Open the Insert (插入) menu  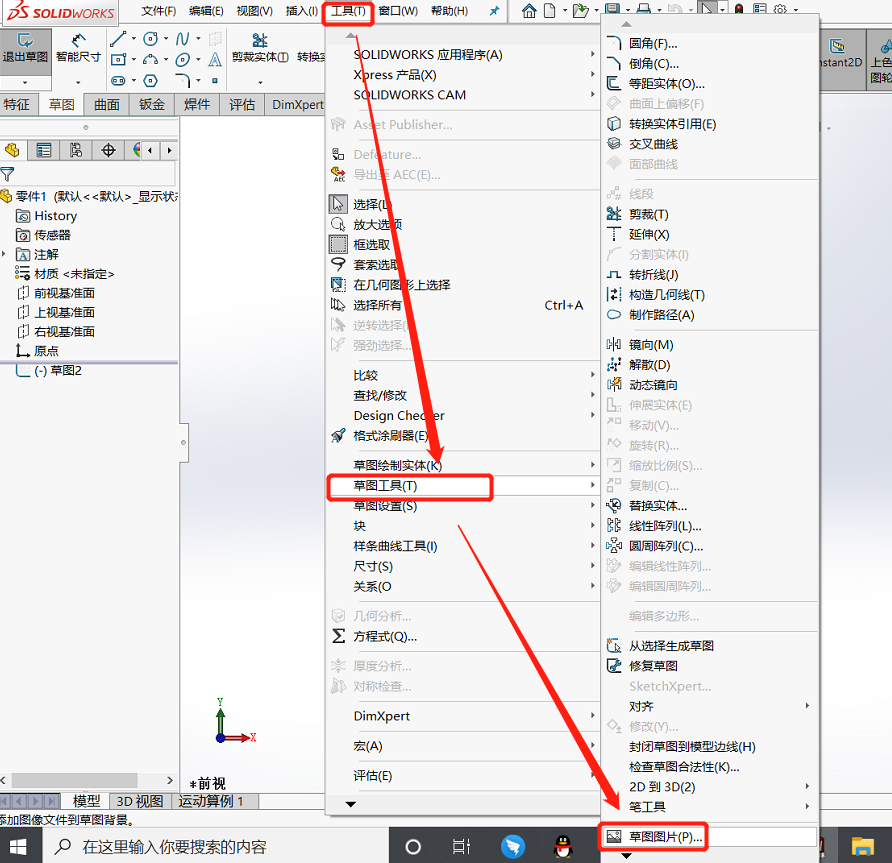pyautogui.click(x=301, y=11)
